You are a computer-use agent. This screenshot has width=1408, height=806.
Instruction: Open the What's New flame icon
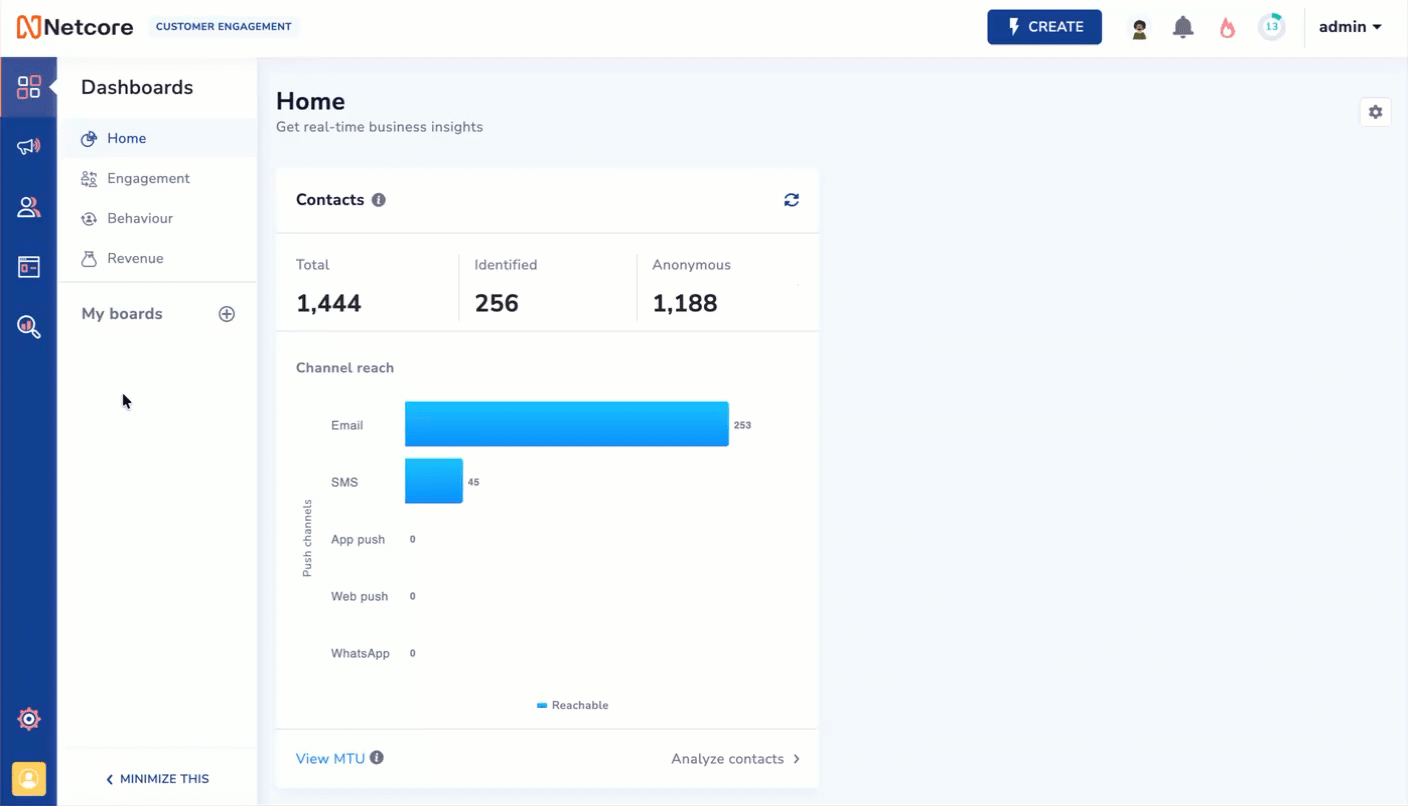pyautogui.click(x=1227, y=27)
